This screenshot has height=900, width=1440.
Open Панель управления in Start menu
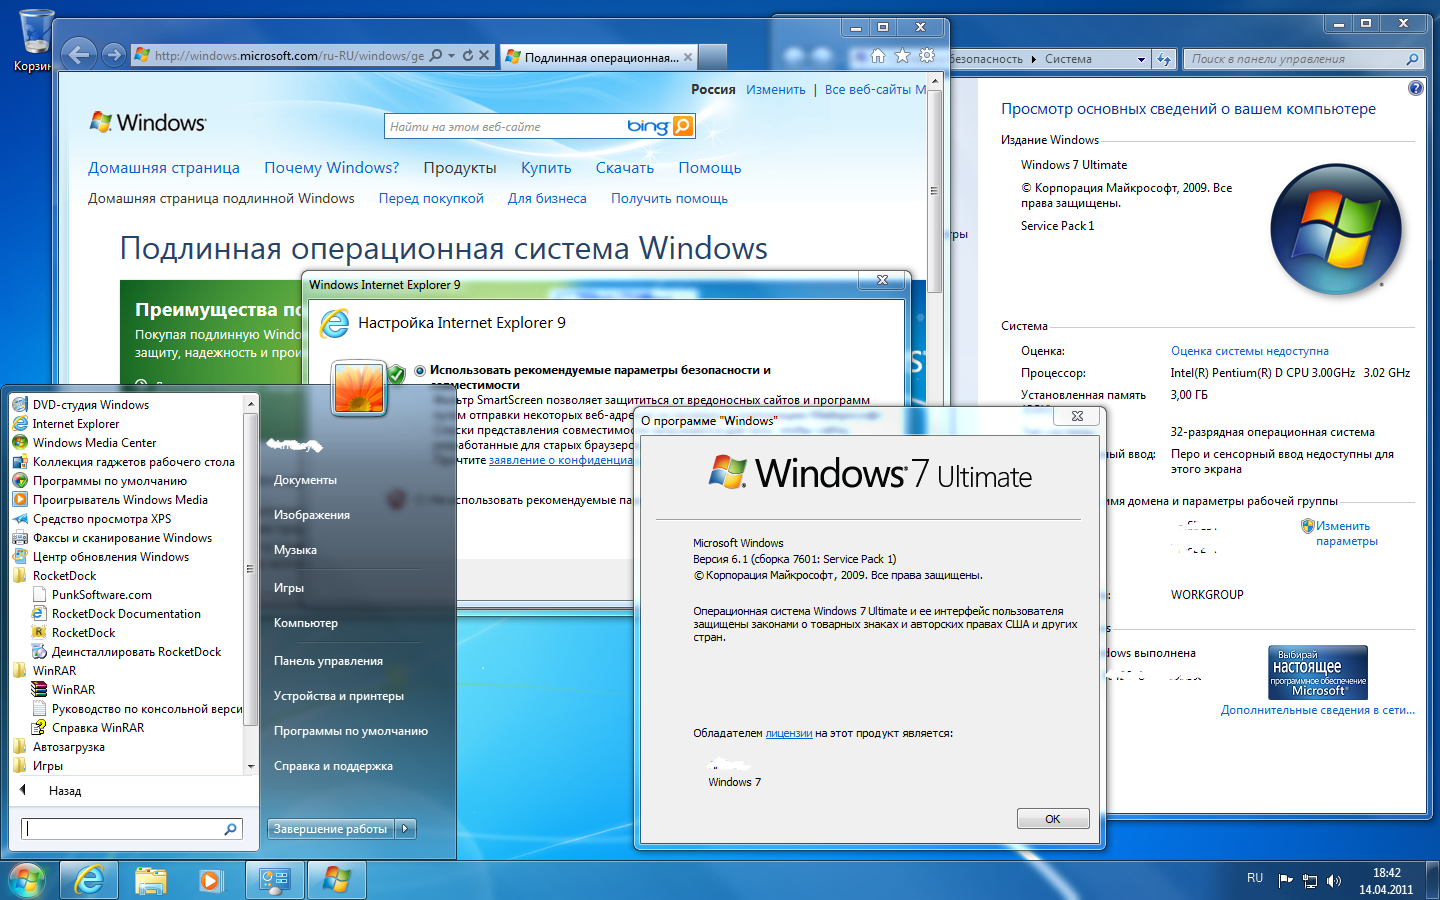328,661
